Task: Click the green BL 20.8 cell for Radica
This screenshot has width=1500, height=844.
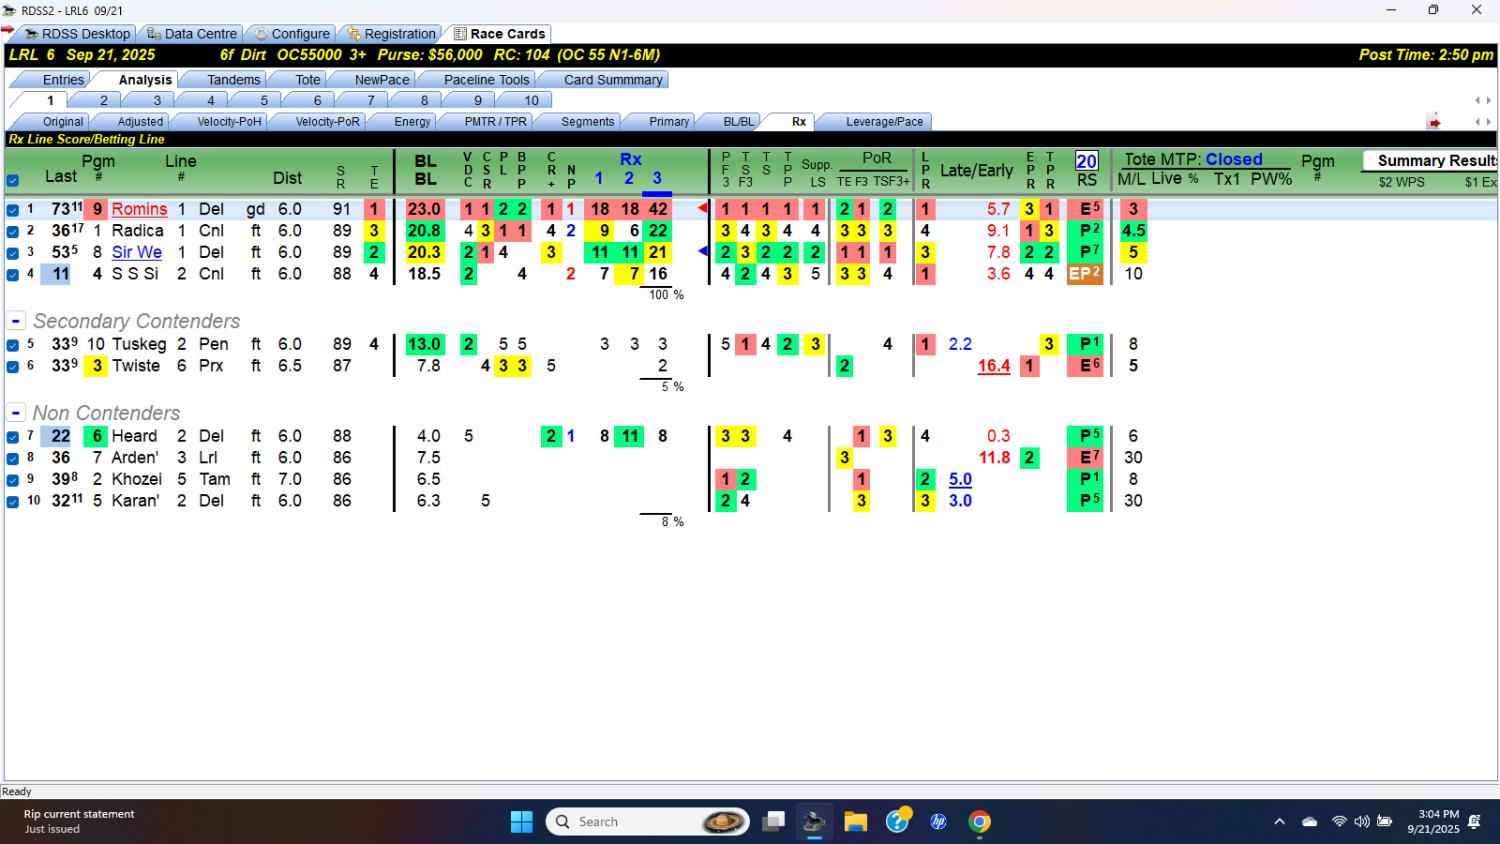Action: (x=424, y=231)
